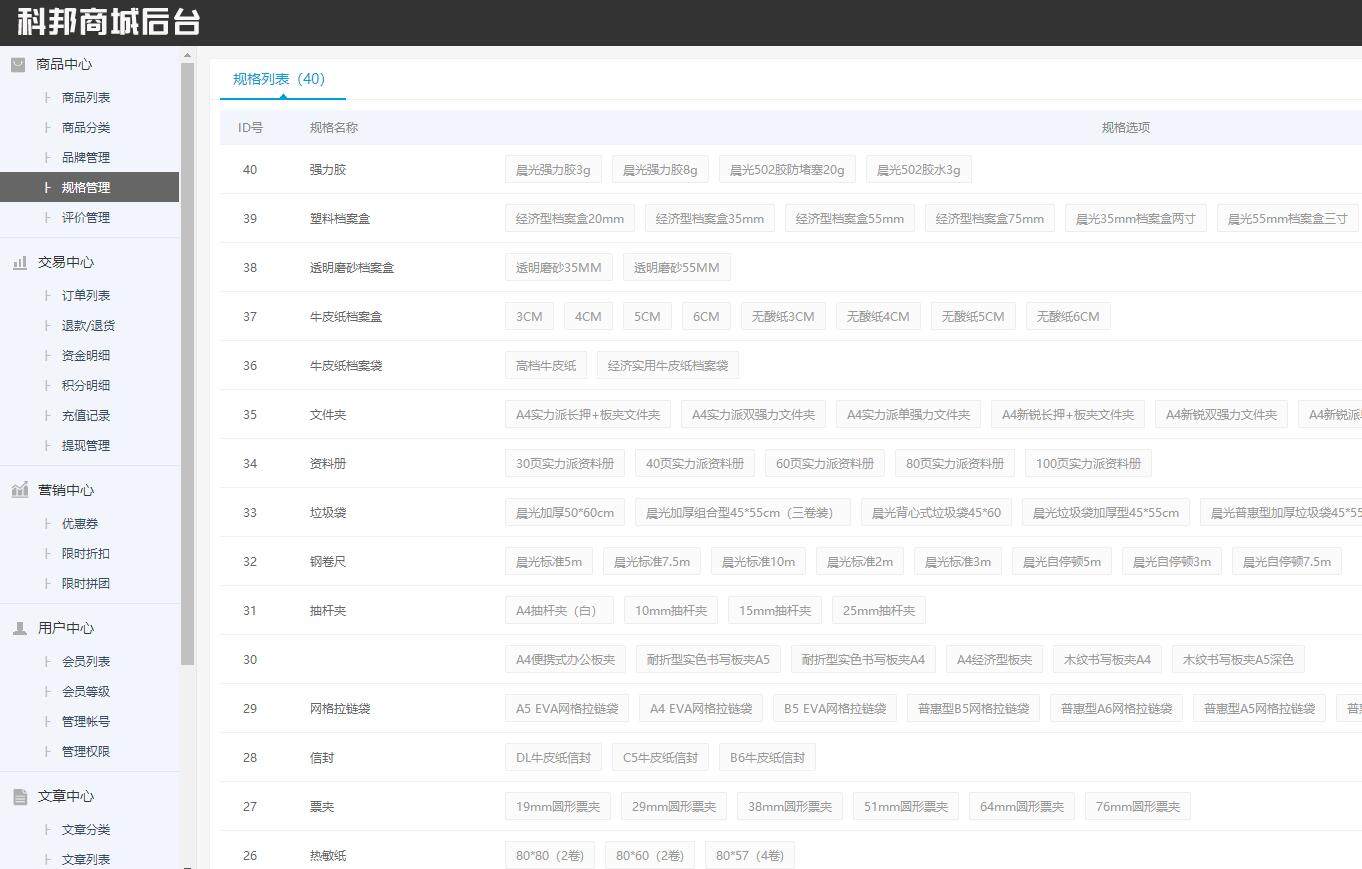Open 订单列表 under 交易中心
Screen dimensions: 1362x869
pyautogui.click(x=86, y=296)
